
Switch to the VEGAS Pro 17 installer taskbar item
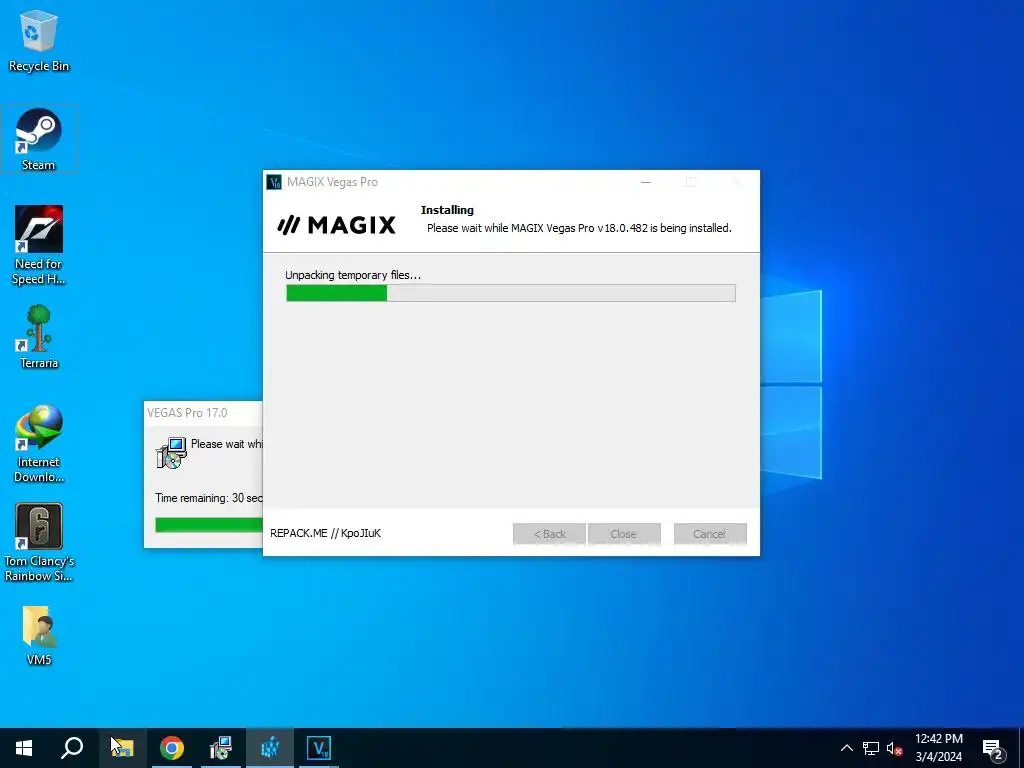[221, 748]
